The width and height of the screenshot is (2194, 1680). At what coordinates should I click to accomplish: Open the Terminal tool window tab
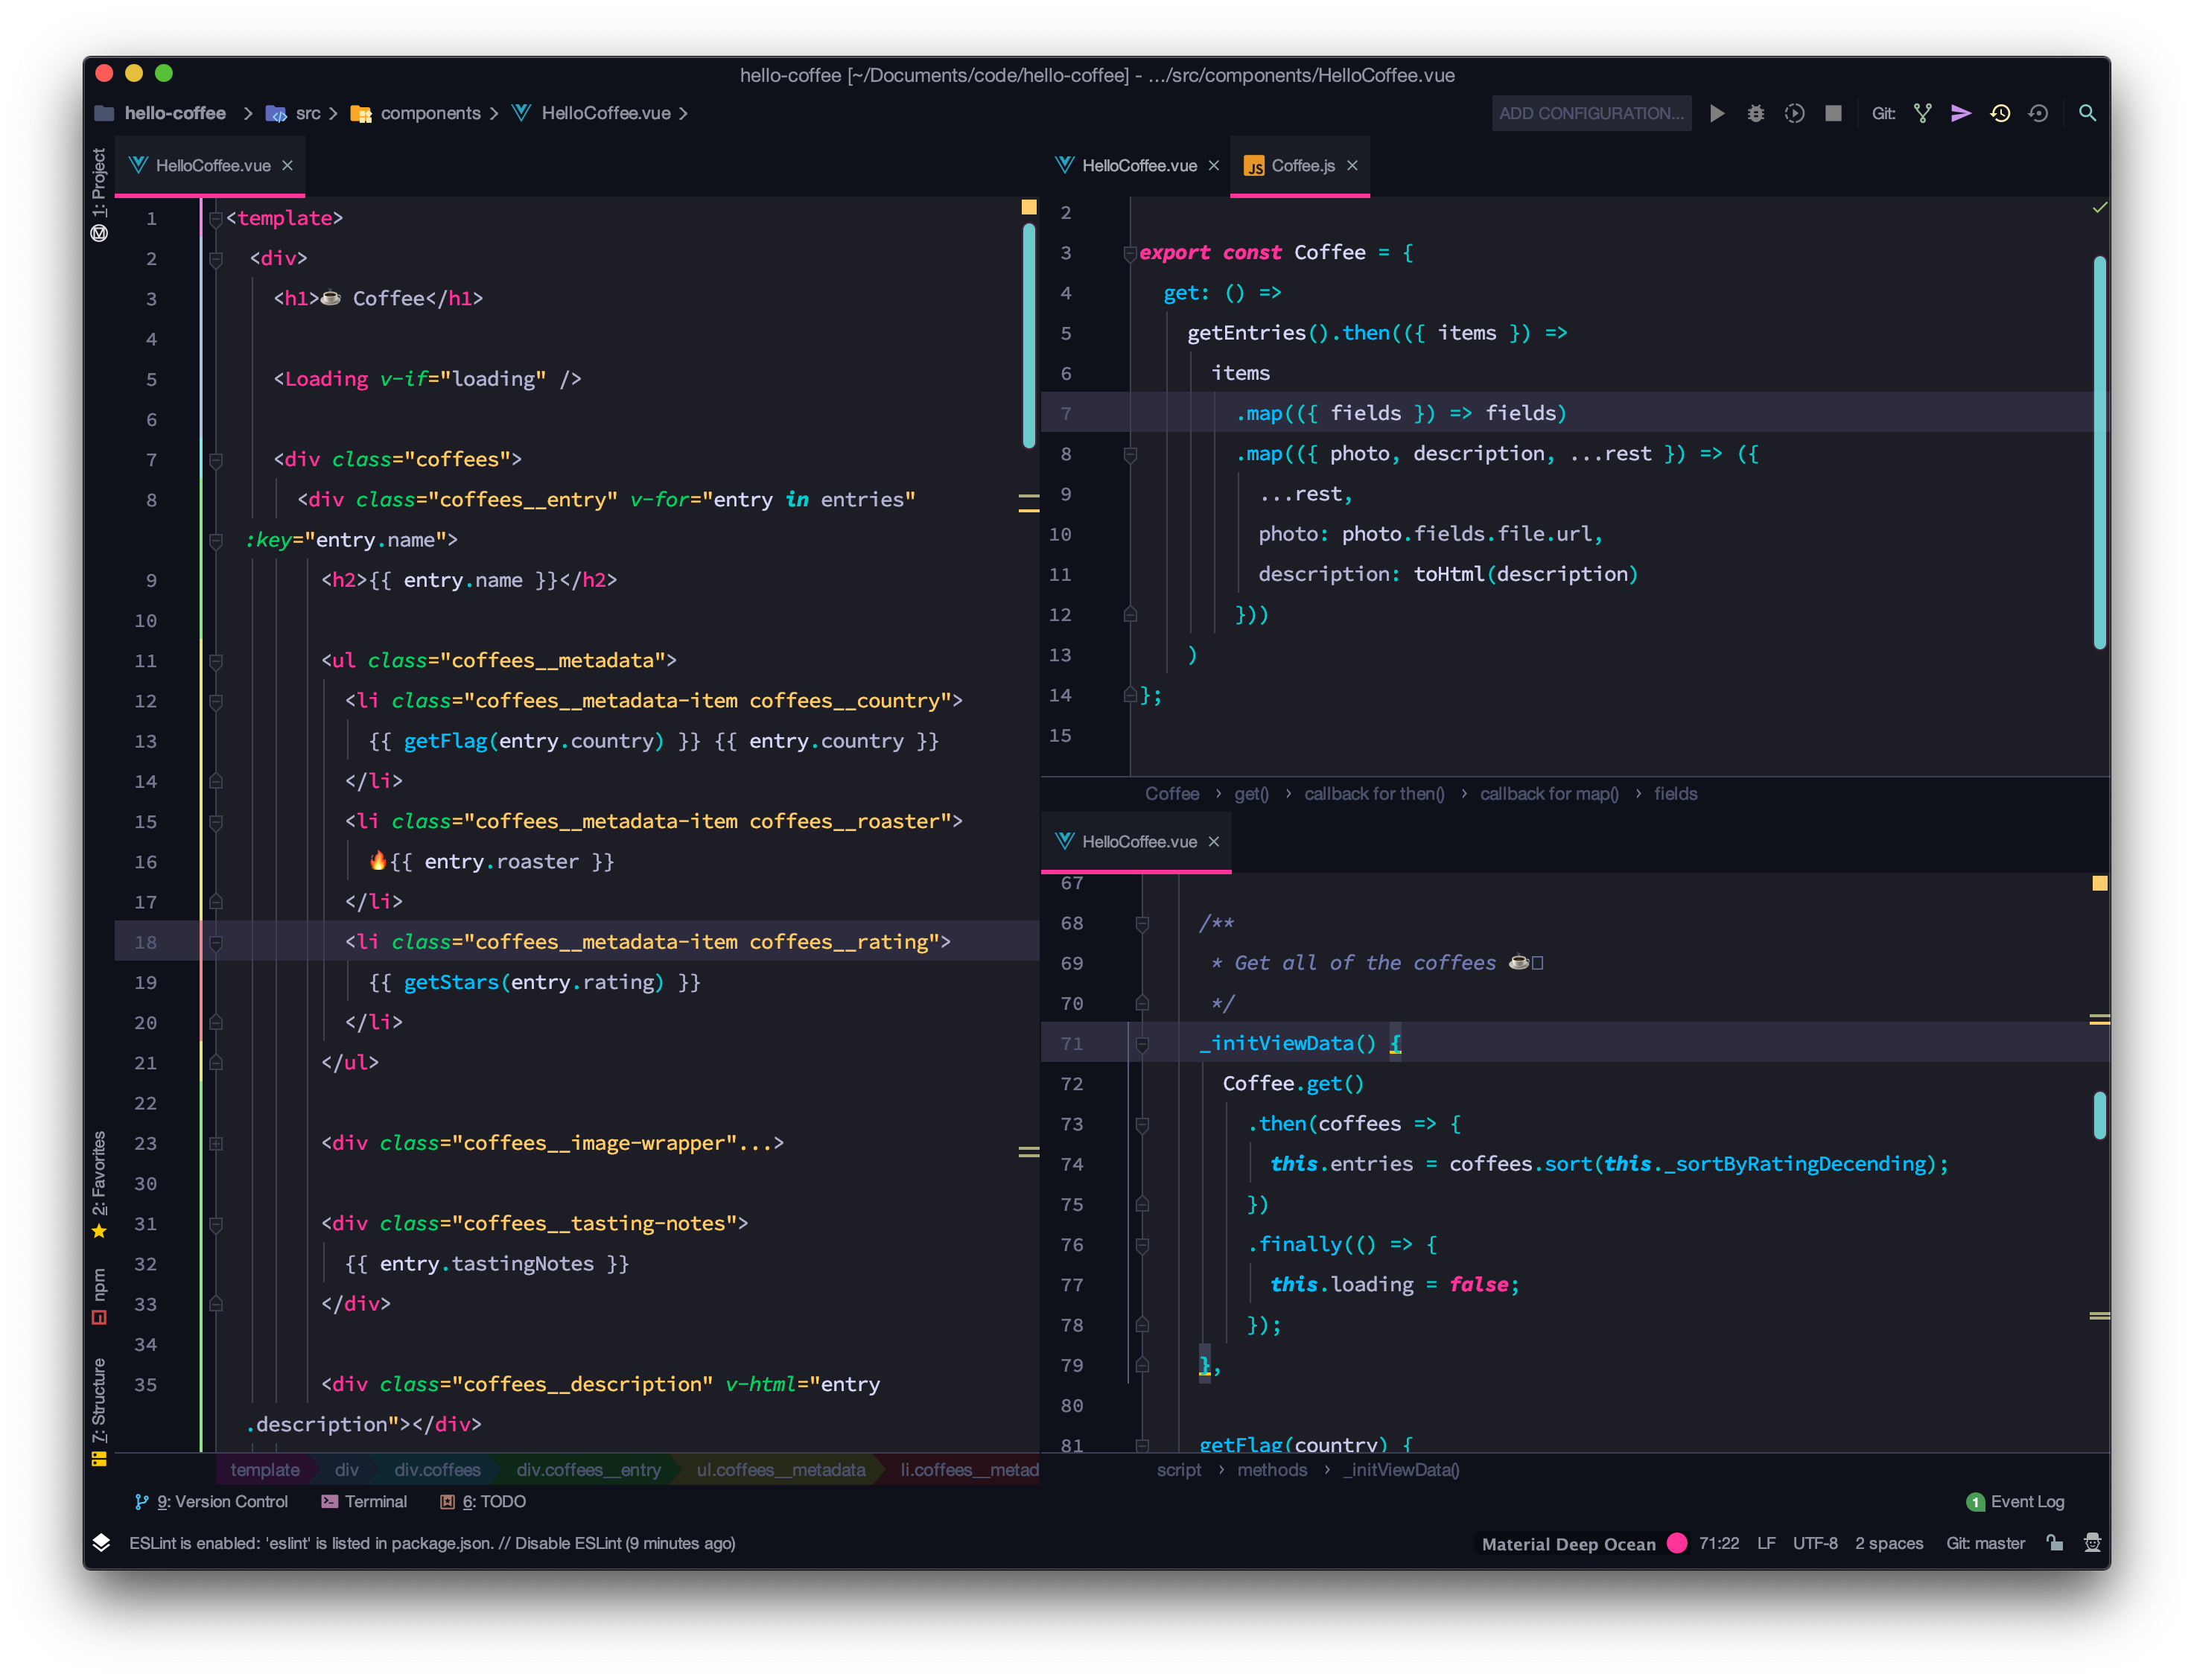[364, 1501]
